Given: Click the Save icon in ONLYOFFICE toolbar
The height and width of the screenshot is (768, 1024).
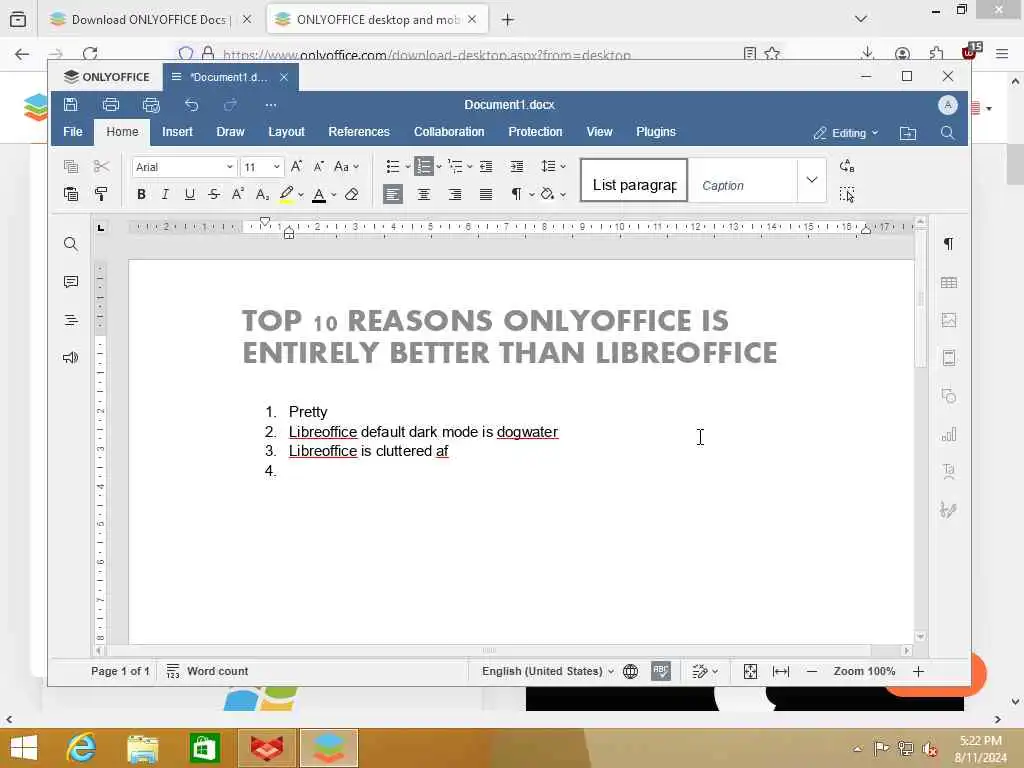Looking at the screenshot, I should [71, 104].
